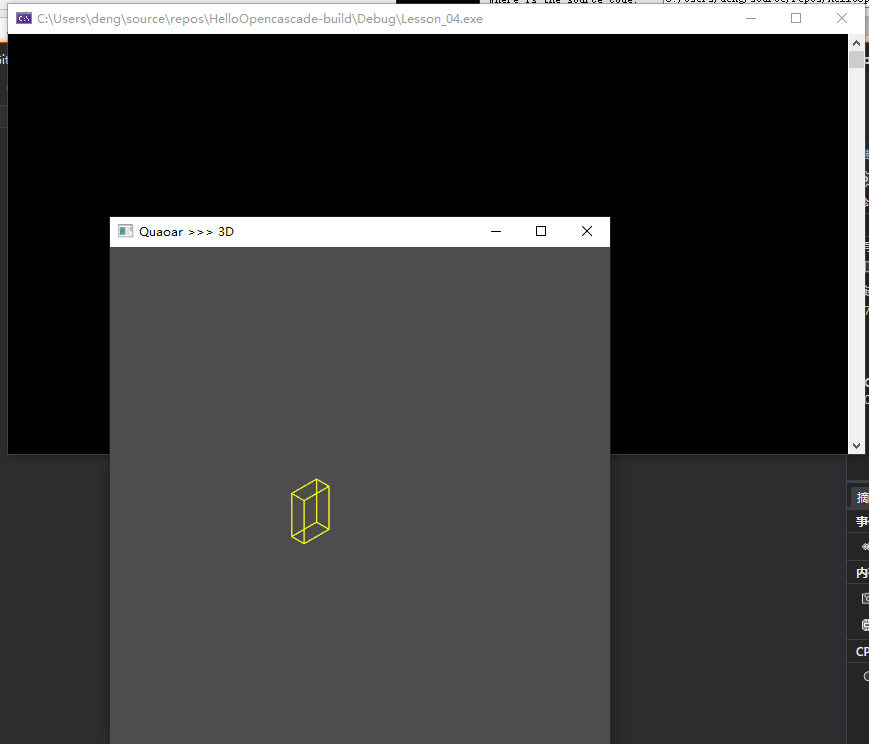Click the command prompt icon in Lesson_04.exe title bar
Viewport: 869px width, 744px height.
22,18
